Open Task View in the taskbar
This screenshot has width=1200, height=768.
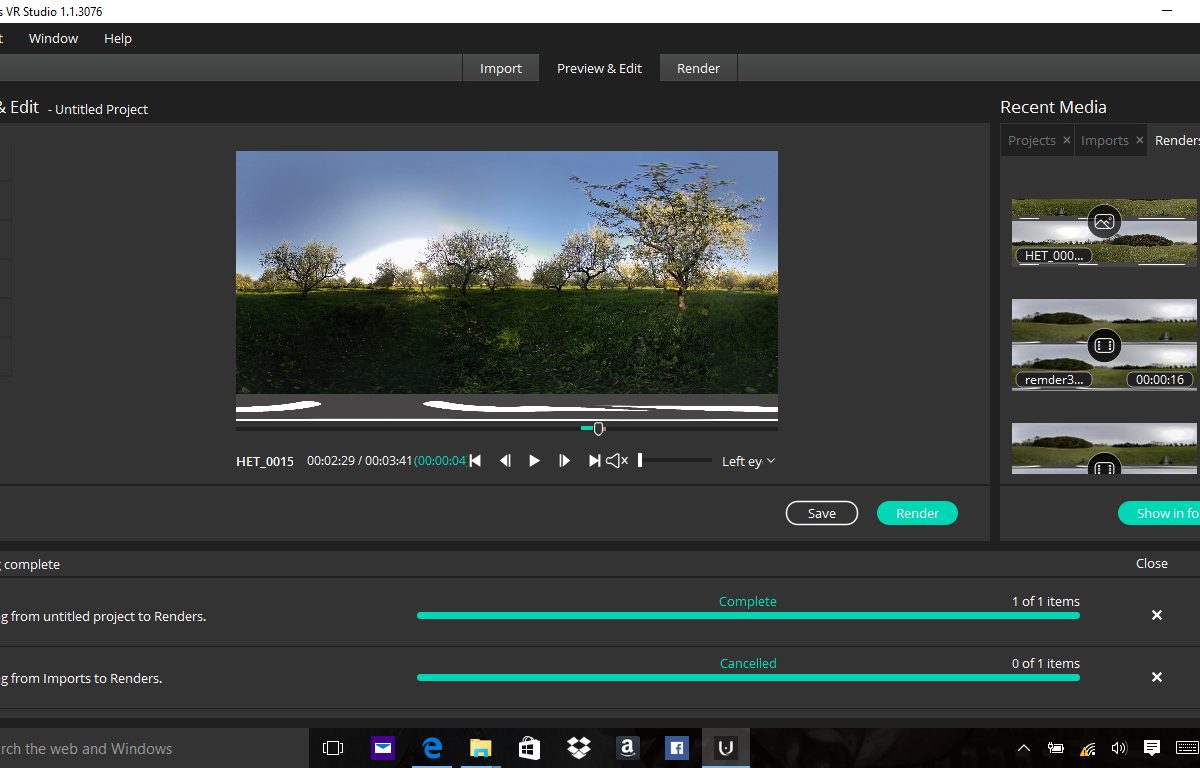click(333, 748)
